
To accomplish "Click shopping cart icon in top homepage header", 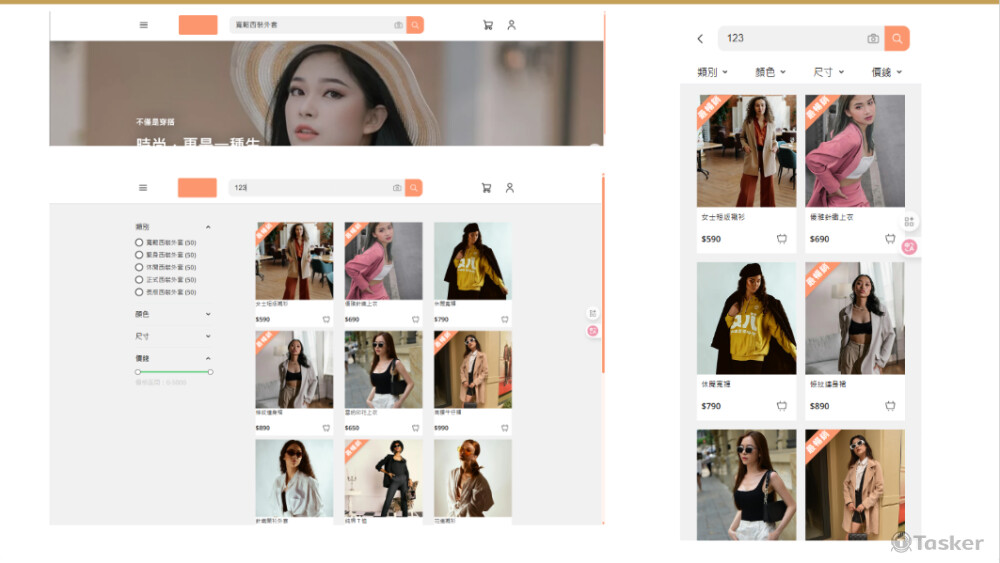I will click(487, 25).
